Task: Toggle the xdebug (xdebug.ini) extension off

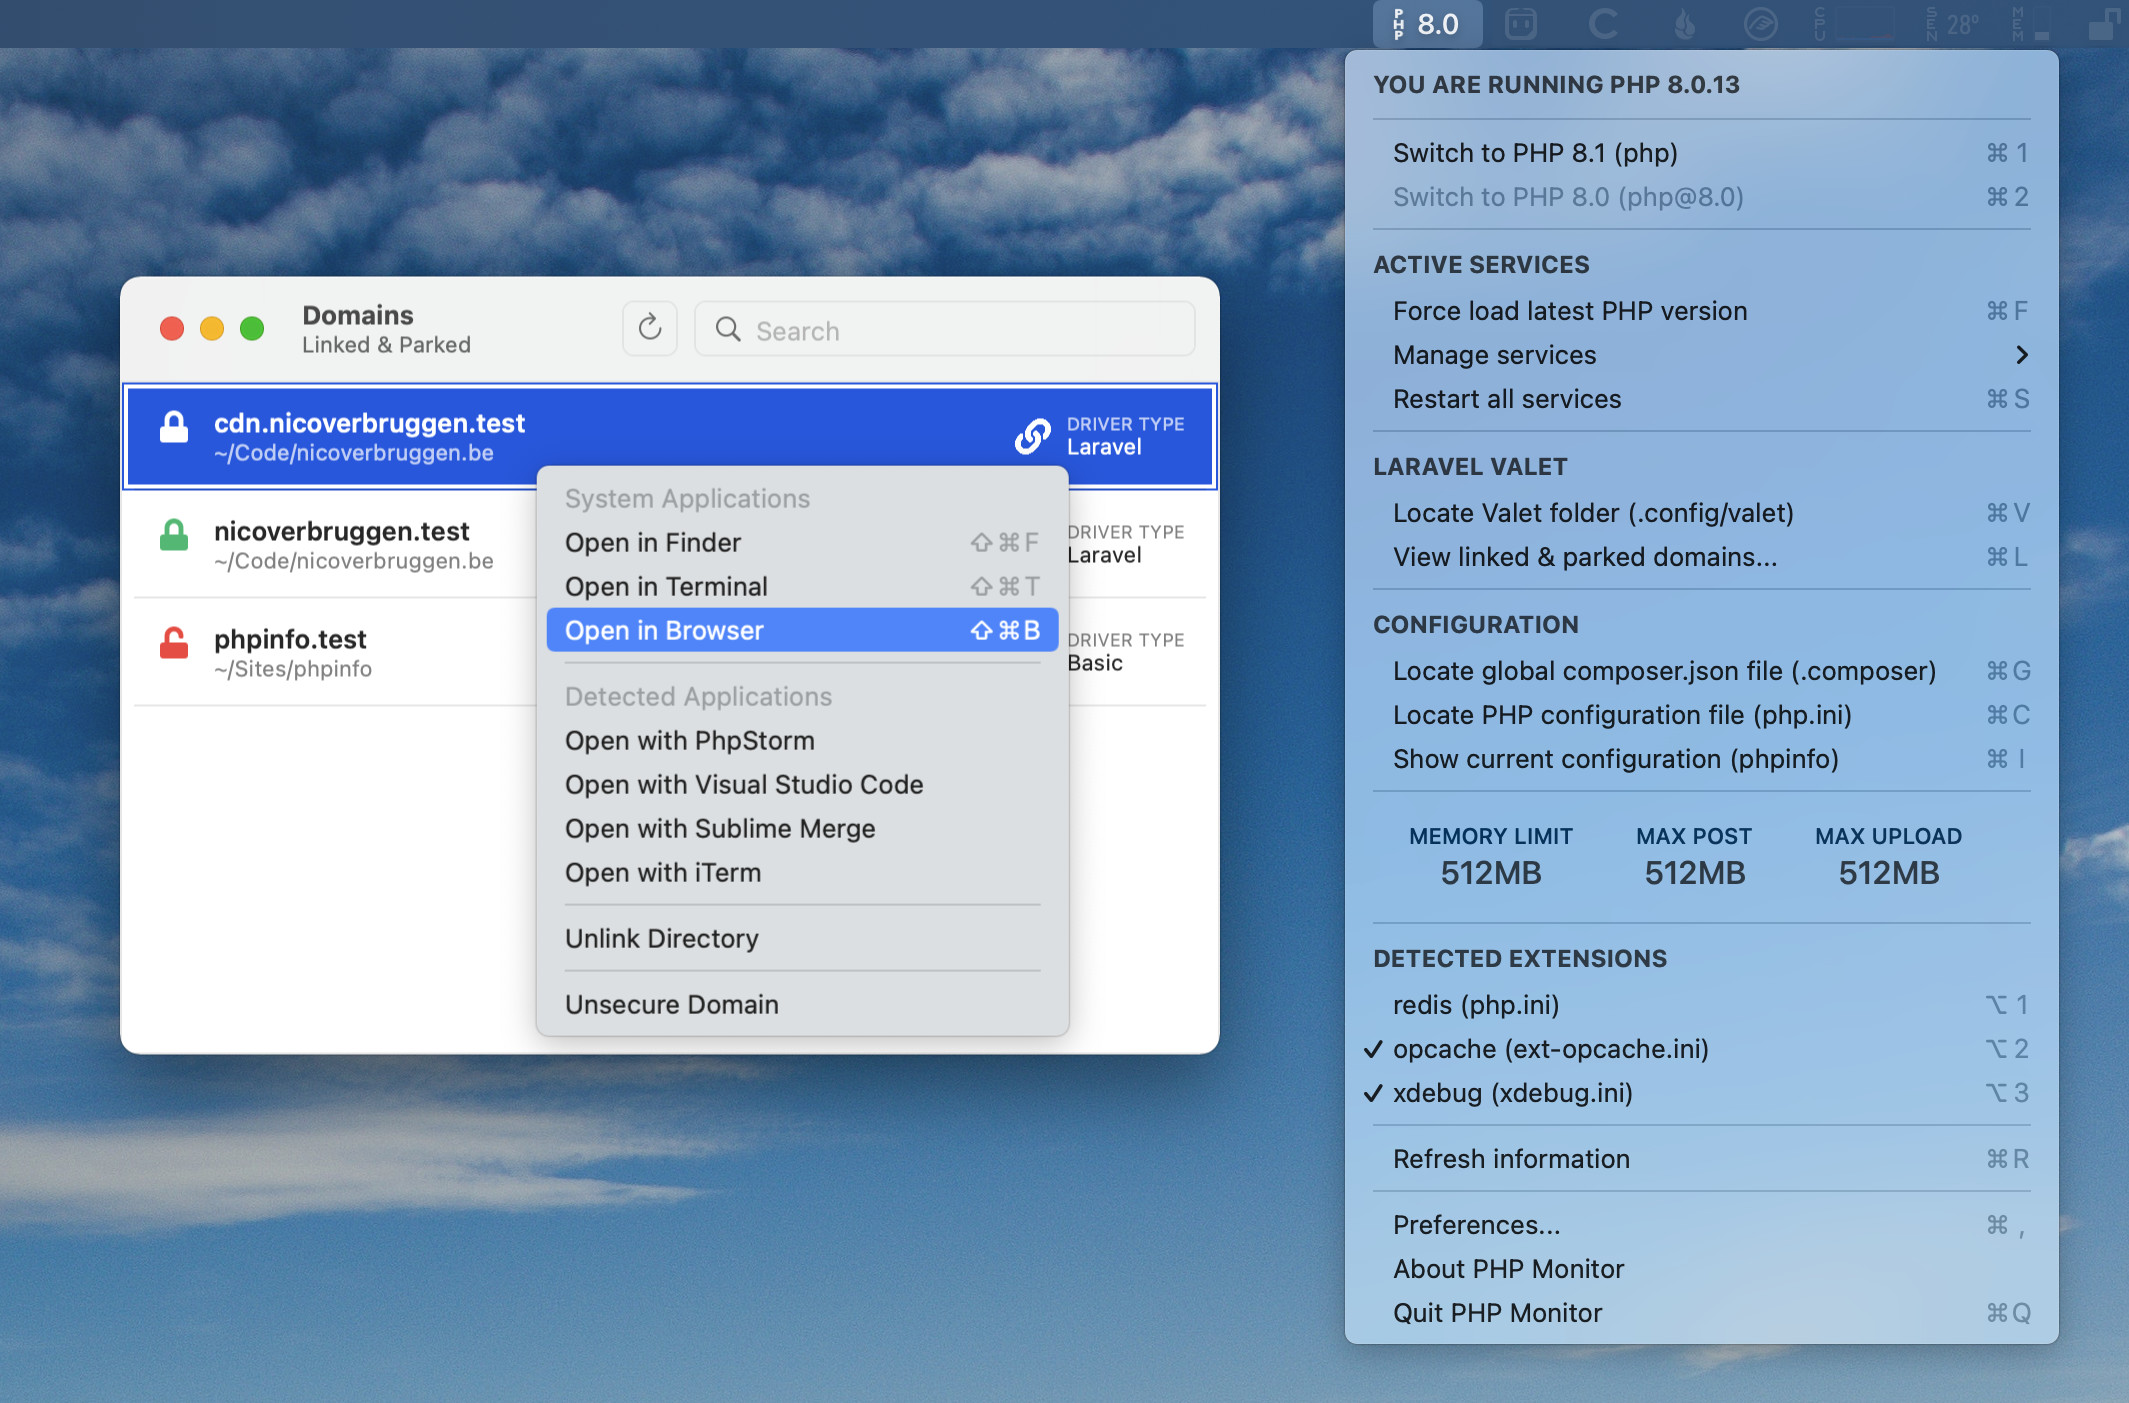Action: click(x=1701, y=1093)
